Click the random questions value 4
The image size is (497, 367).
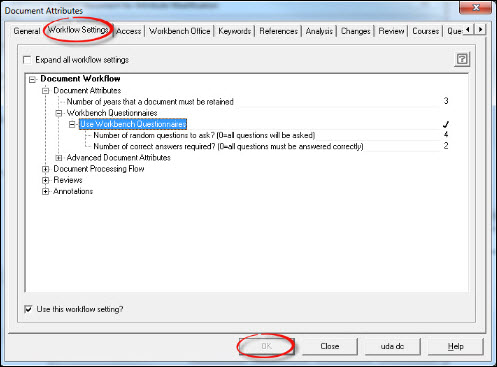click(446, 134)
